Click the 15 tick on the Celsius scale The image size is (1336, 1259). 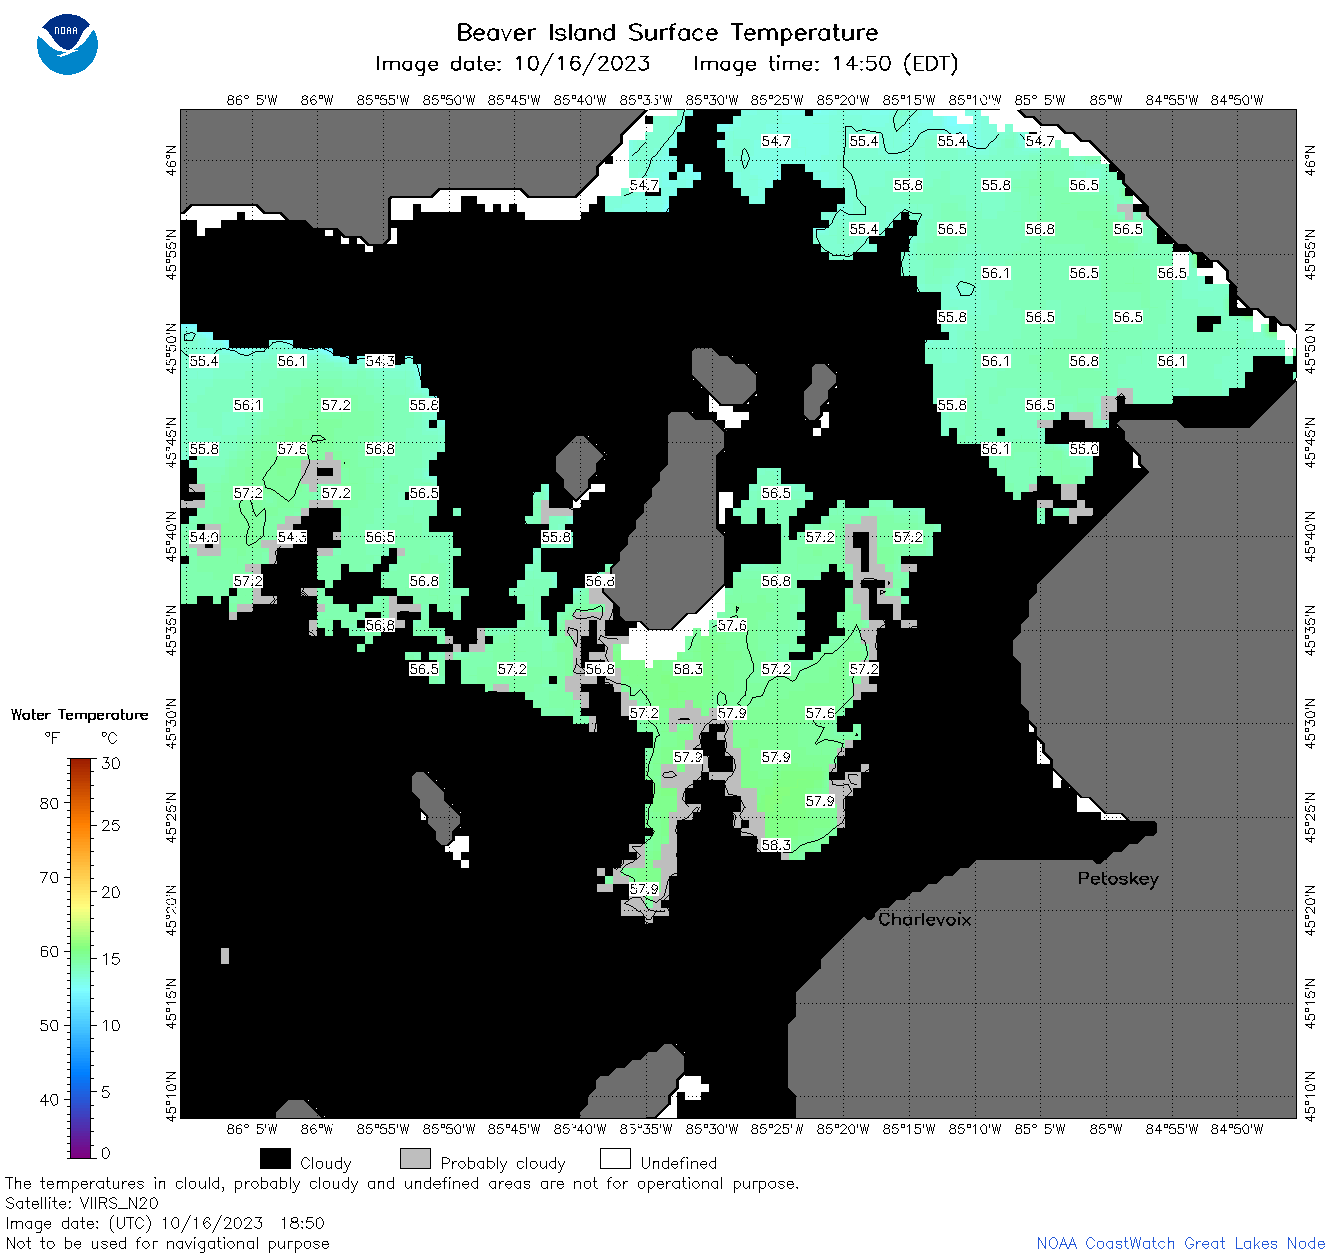(111, 958)
